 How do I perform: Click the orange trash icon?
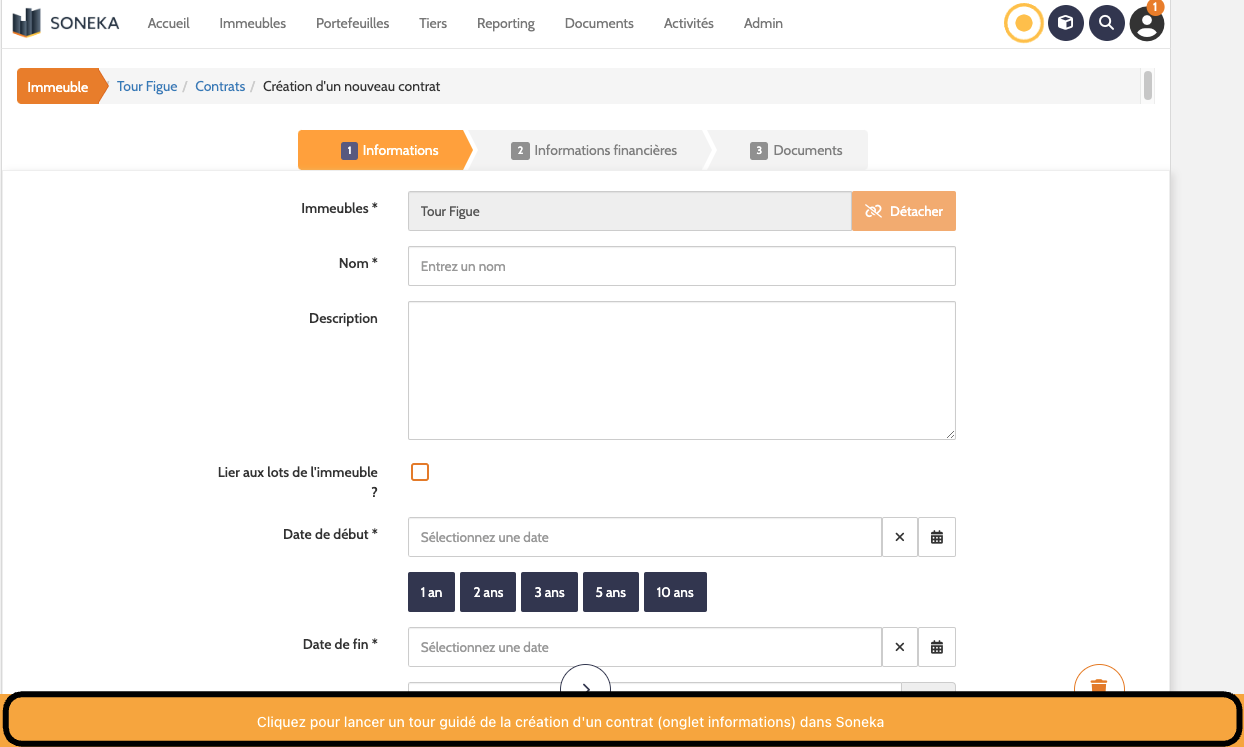pyautogui.click(x=1099, y=682)
